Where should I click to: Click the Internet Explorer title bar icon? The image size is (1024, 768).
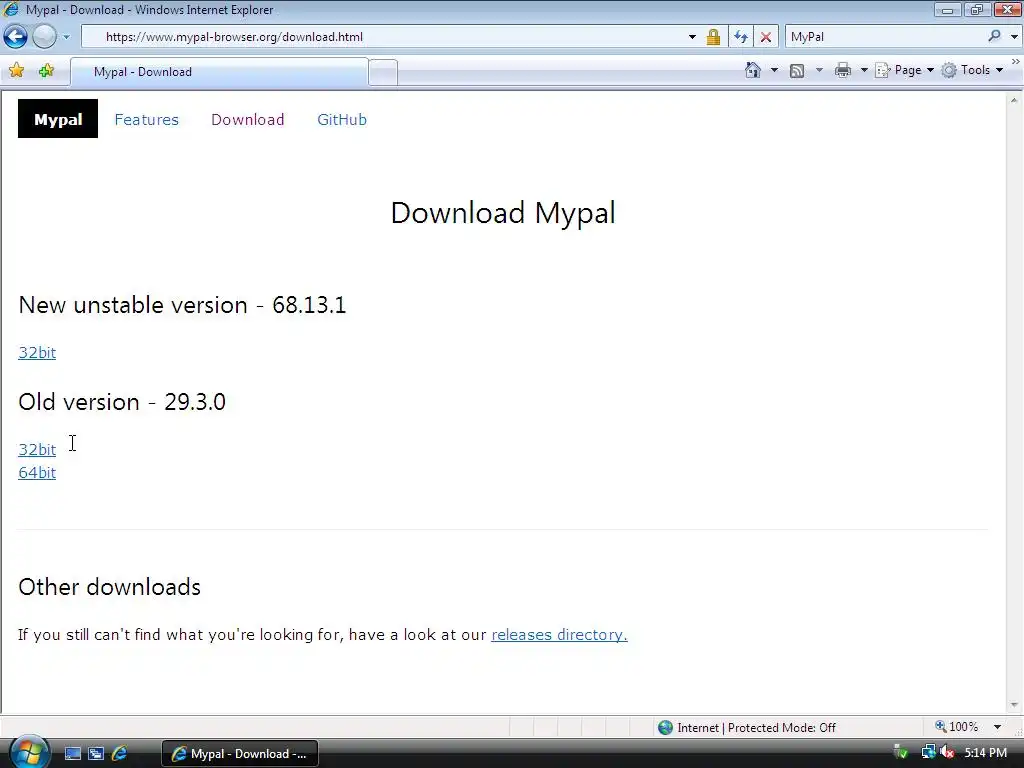(11, 10)
